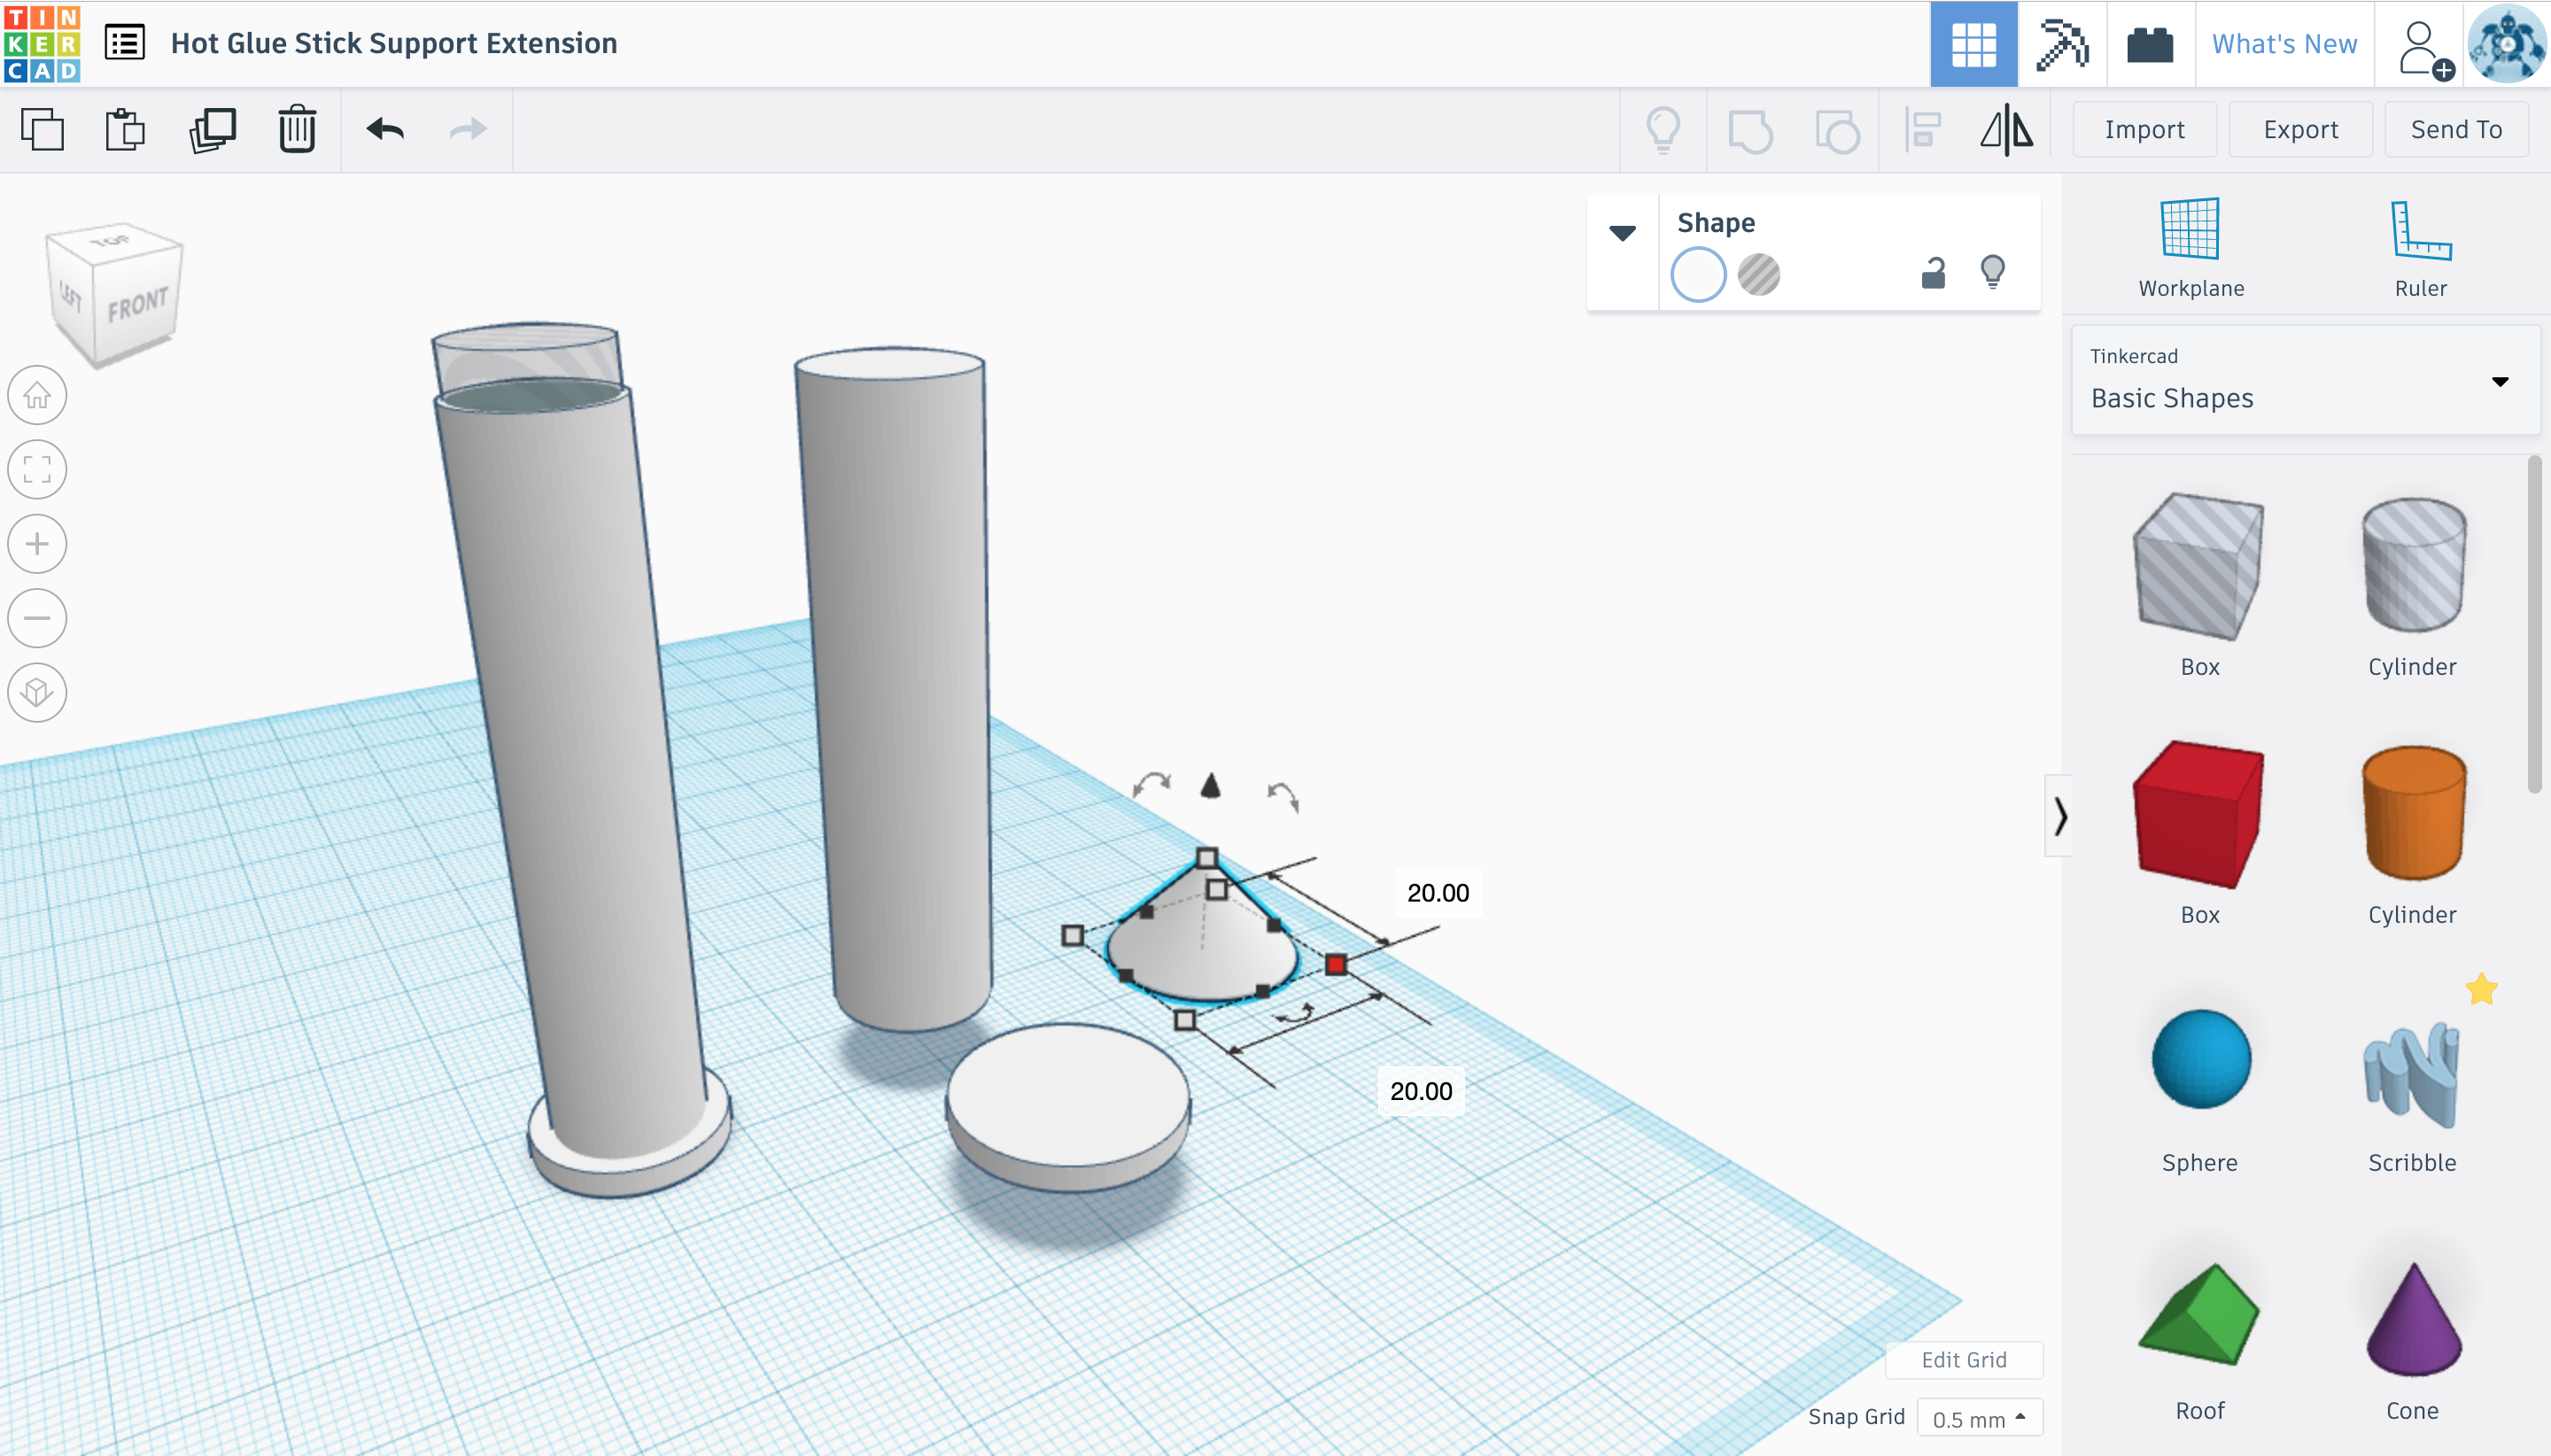Click the Mirror tool icon
2551x1456 pixels.
[x=2006, y=130]
